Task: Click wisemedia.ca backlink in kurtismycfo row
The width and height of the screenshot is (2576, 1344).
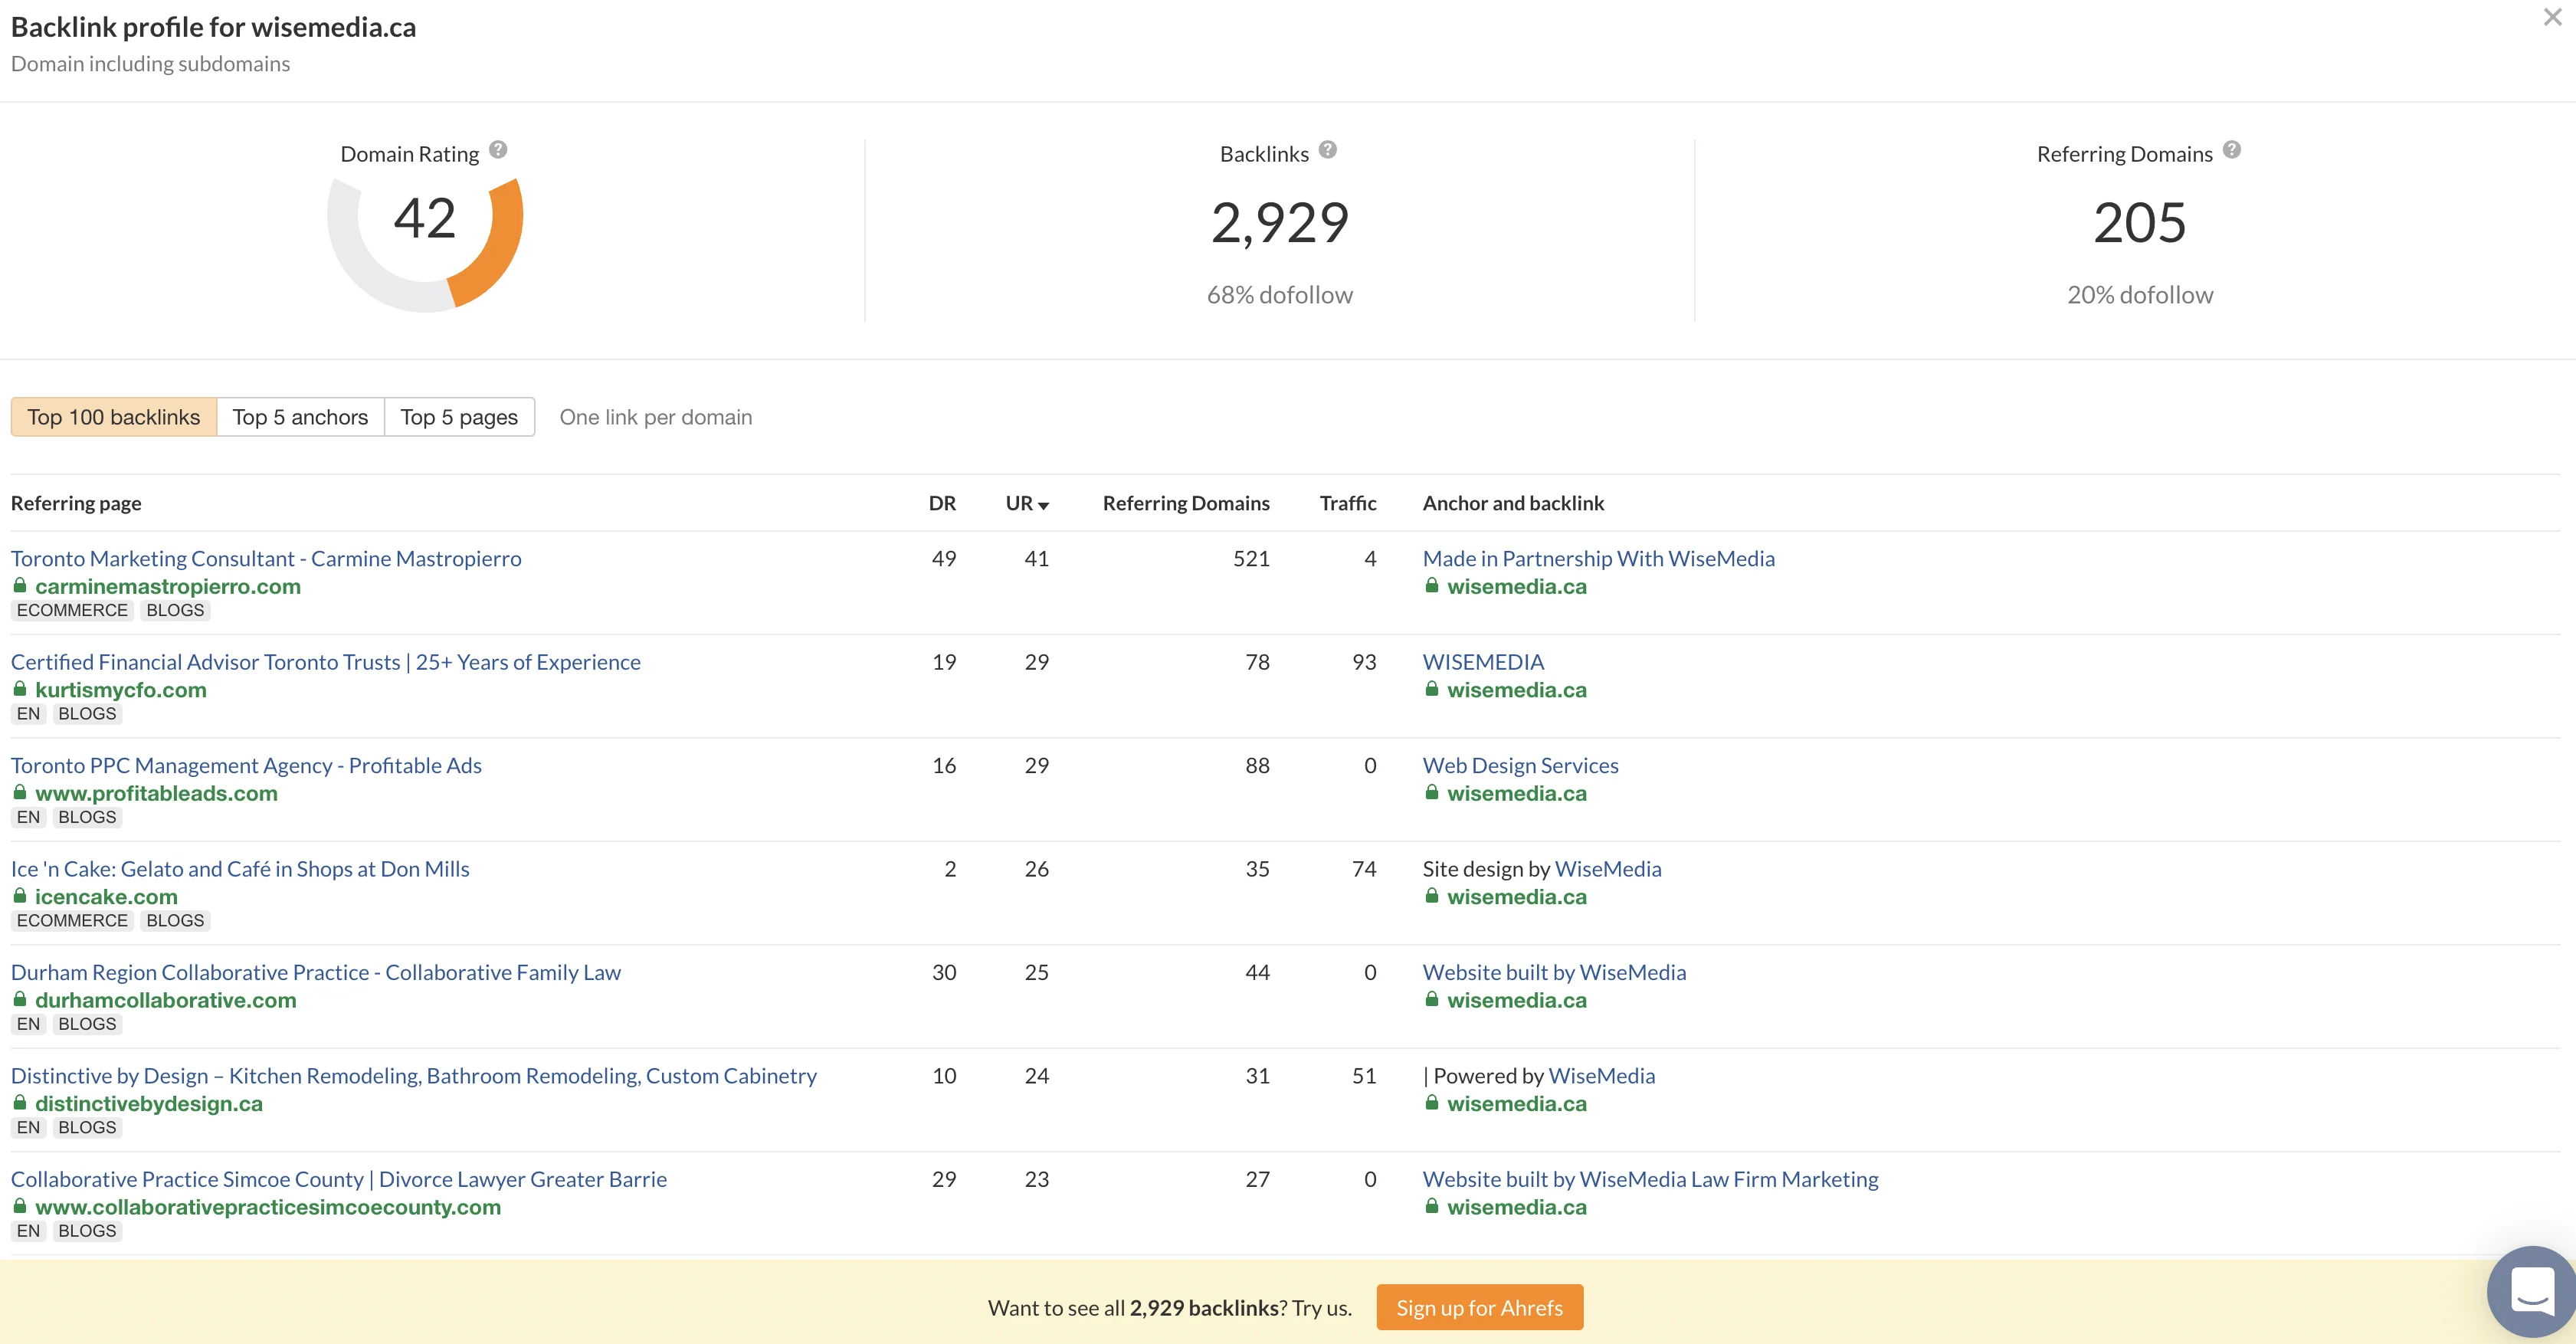Action: pyautogui.click(x=1516, y=690)
